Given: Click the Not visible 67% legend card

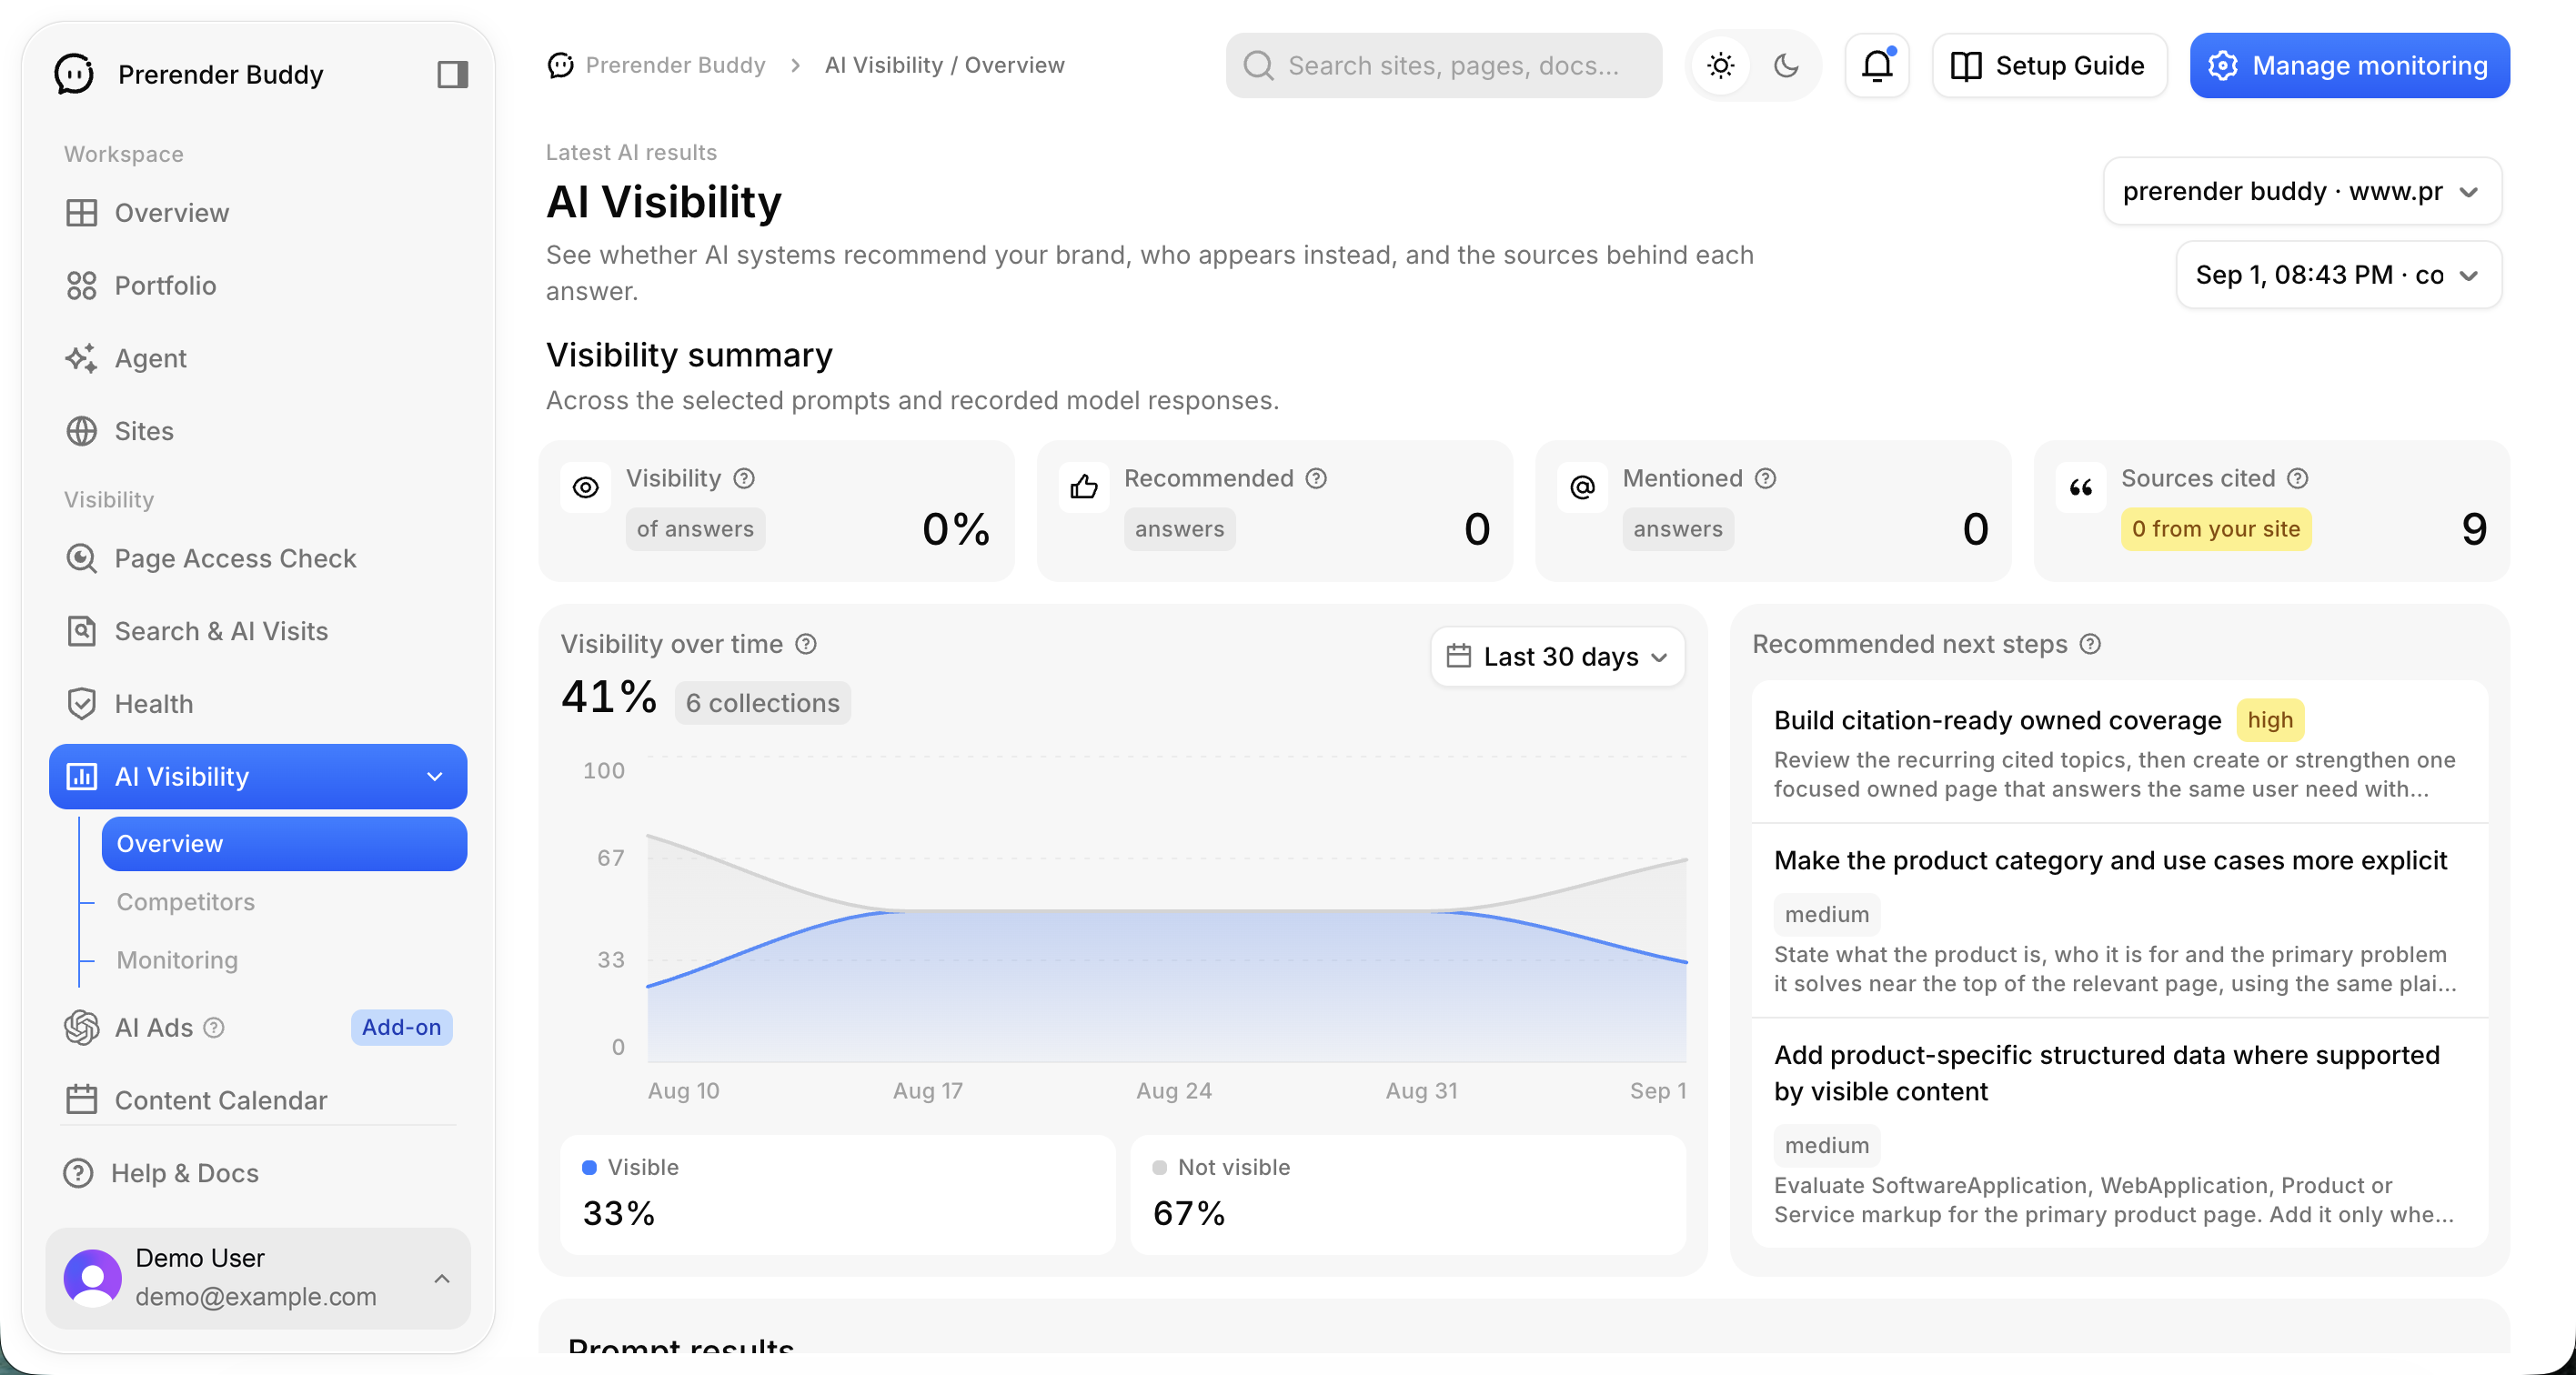Looking at the screenshot, I should point(1408,1195).
